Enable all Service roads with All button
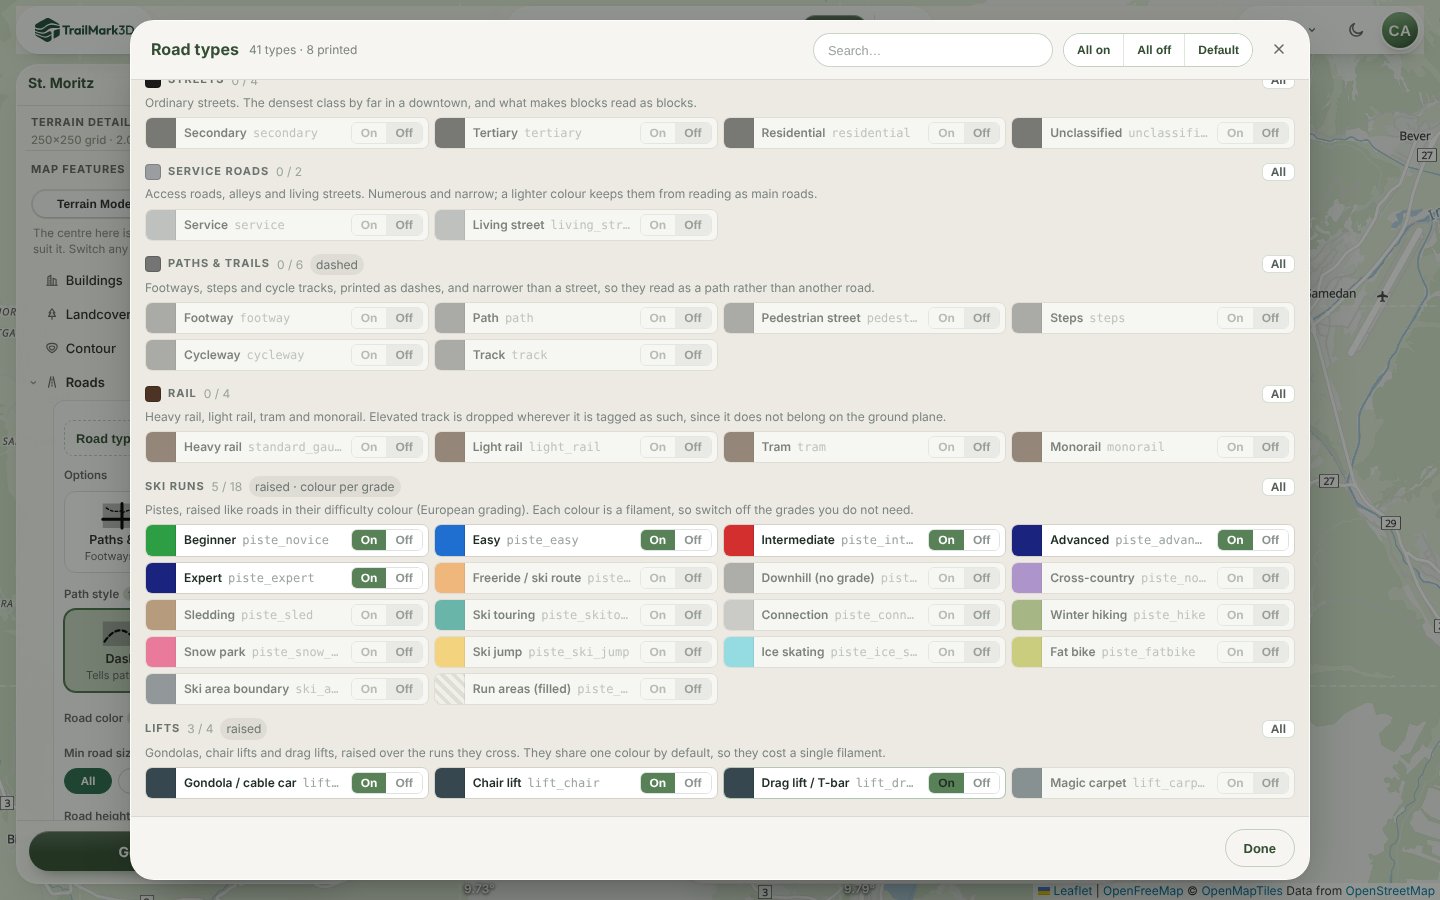 pos(1278,172)
